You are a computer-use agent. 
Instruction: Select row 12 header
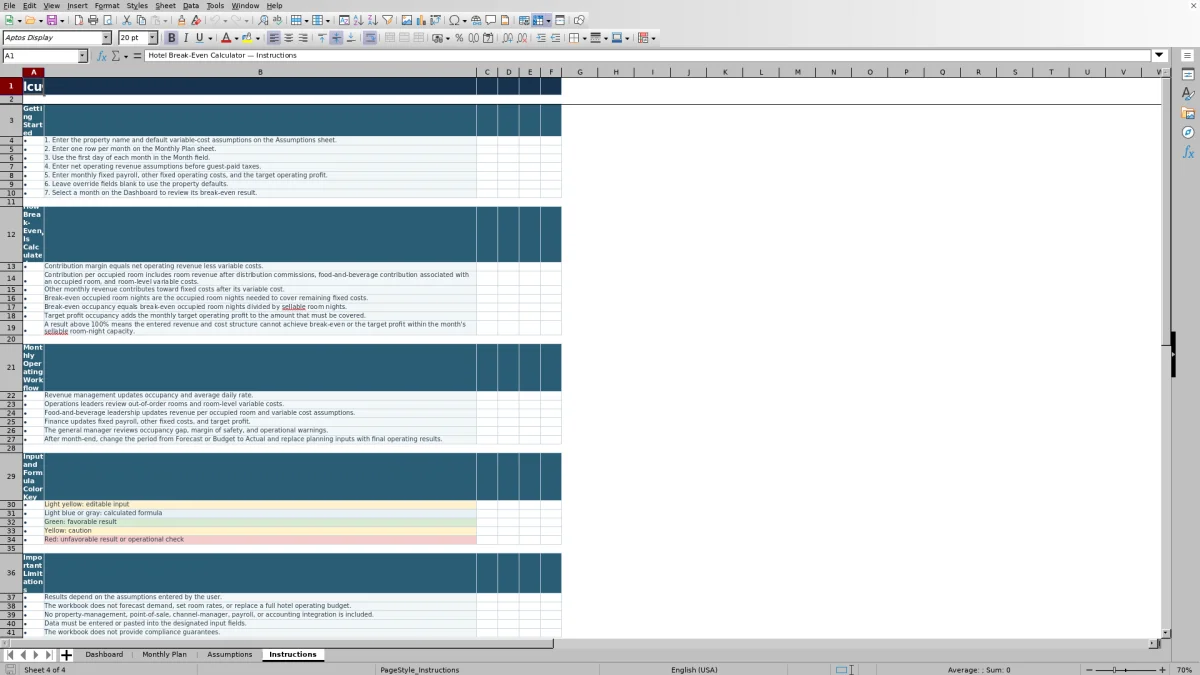(11, 234)
